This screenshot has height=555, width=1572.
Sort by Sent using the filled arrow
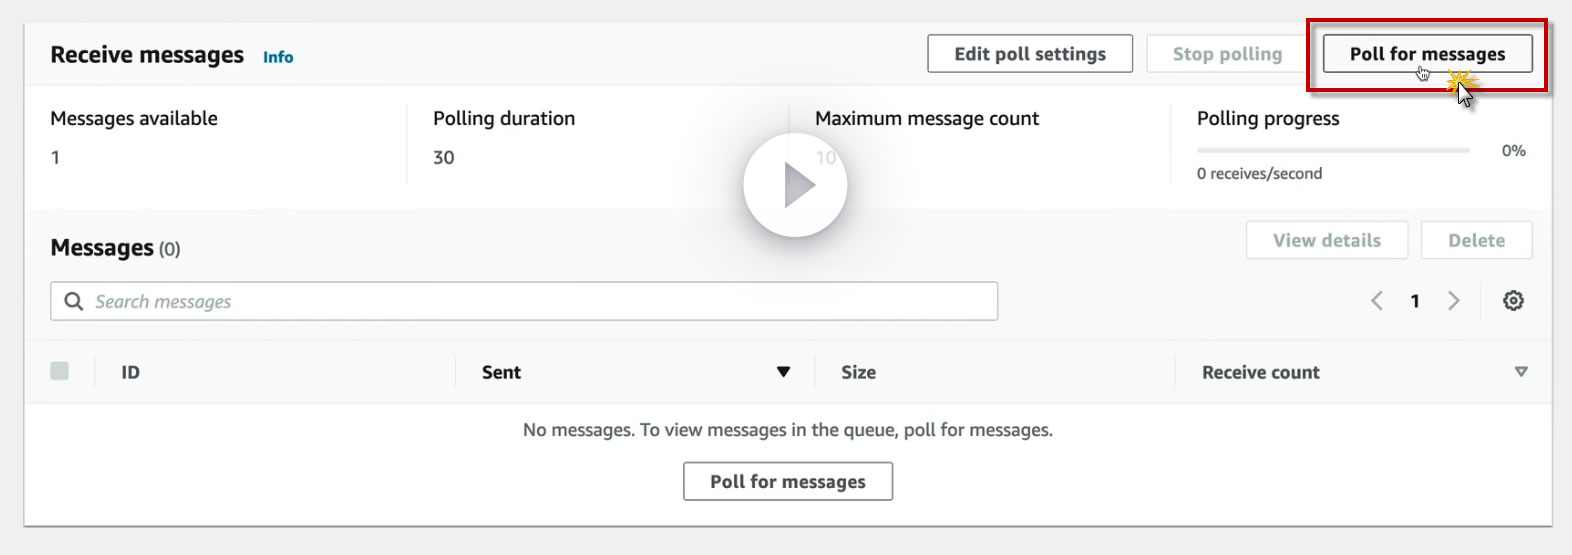pyautogui.click(x=783, y=372)
